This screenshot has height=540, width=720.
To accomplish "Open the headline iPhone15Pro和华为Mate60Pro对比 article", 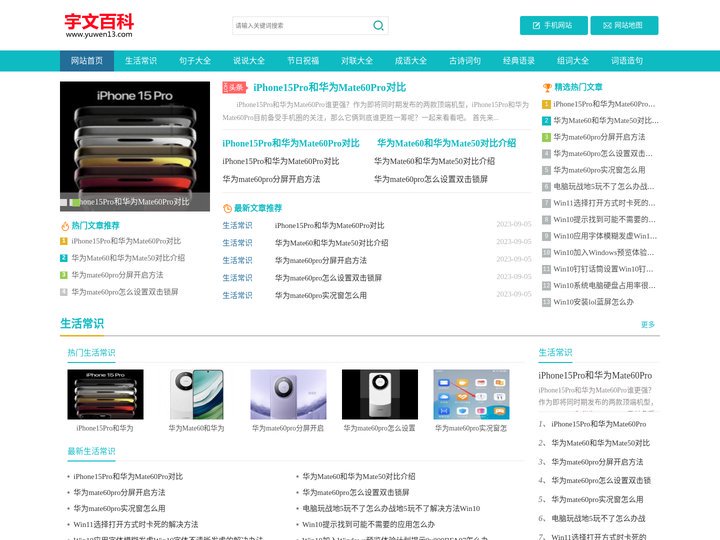I will tap(330, 87).
